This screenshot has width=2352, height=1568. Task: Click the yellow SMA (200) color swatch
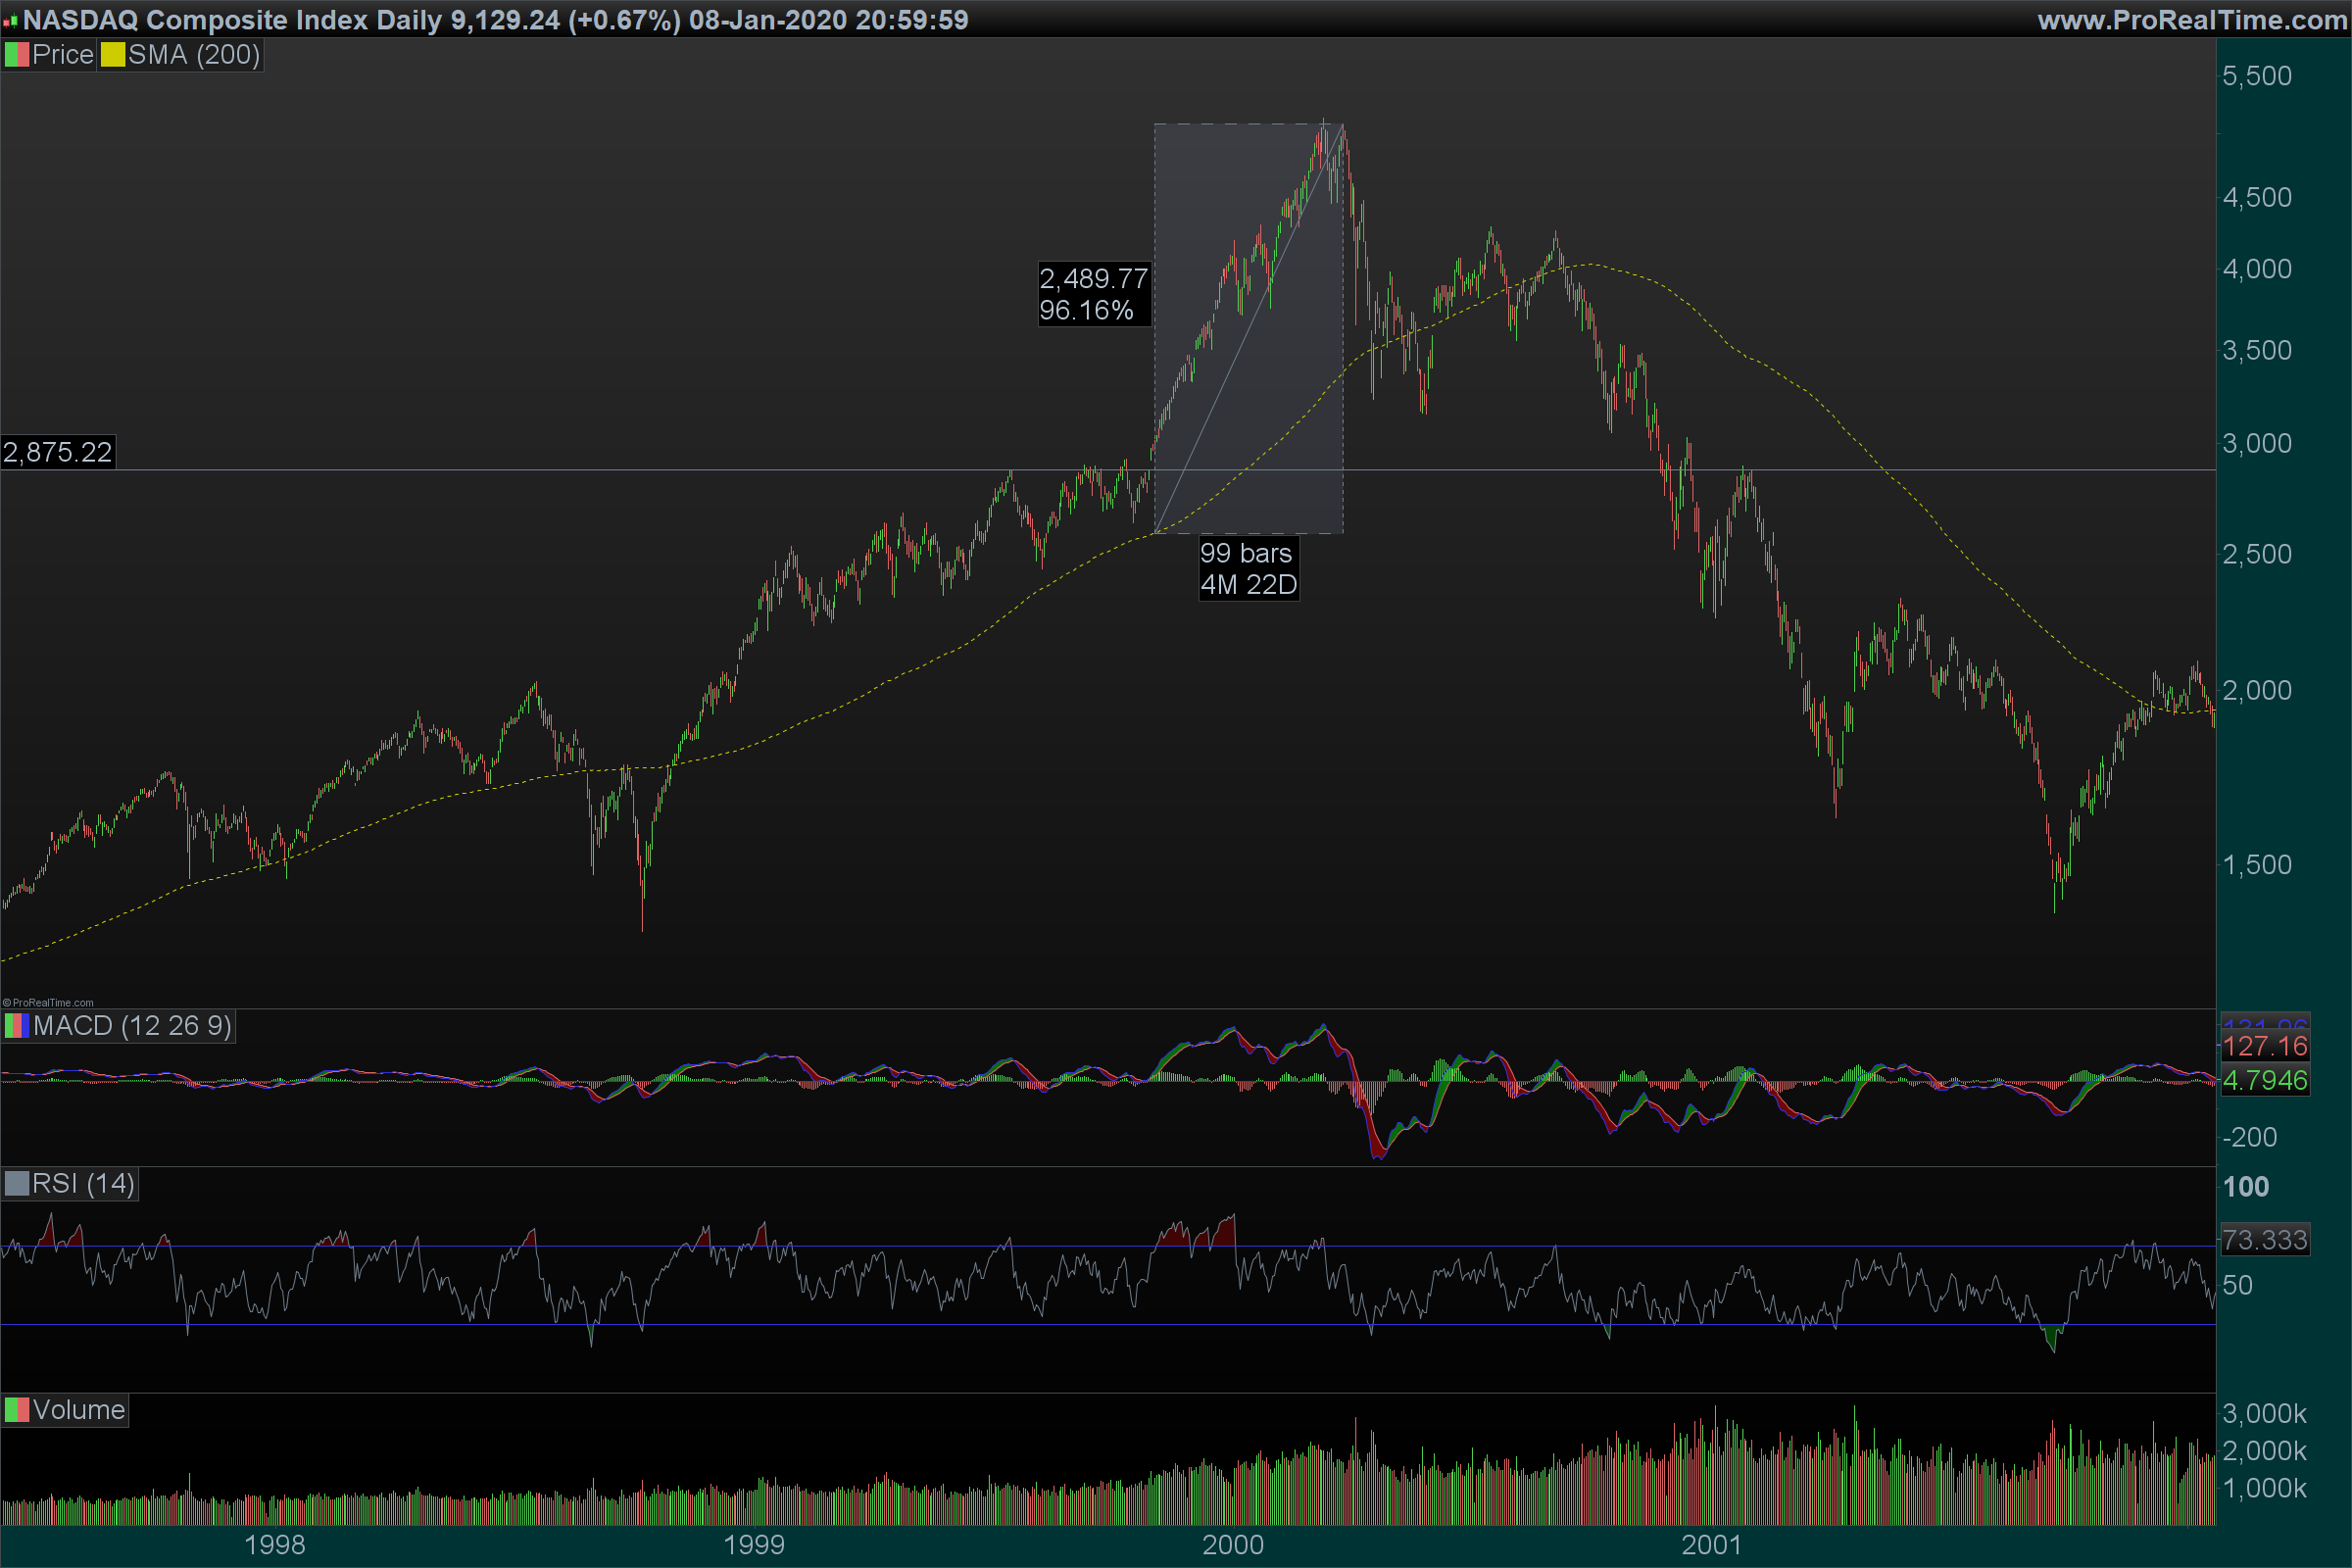pyautogui.click(x=112, y=55)
